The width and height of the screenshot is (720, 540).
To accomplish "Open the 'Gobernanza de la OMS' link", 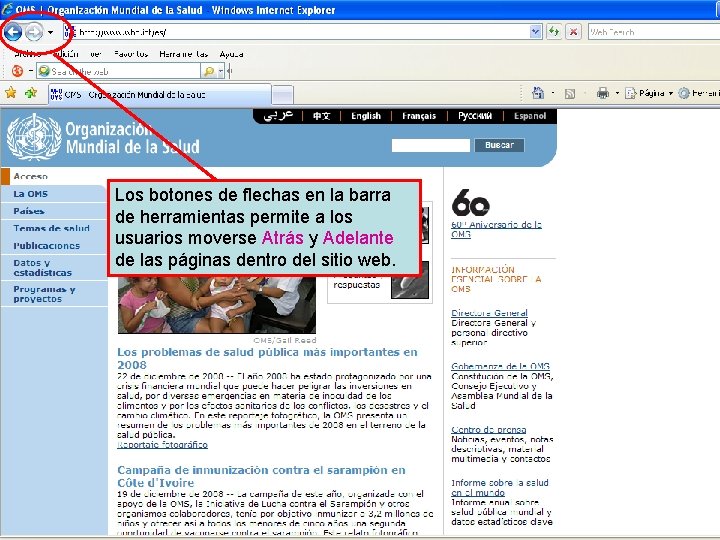I will 501,366.
